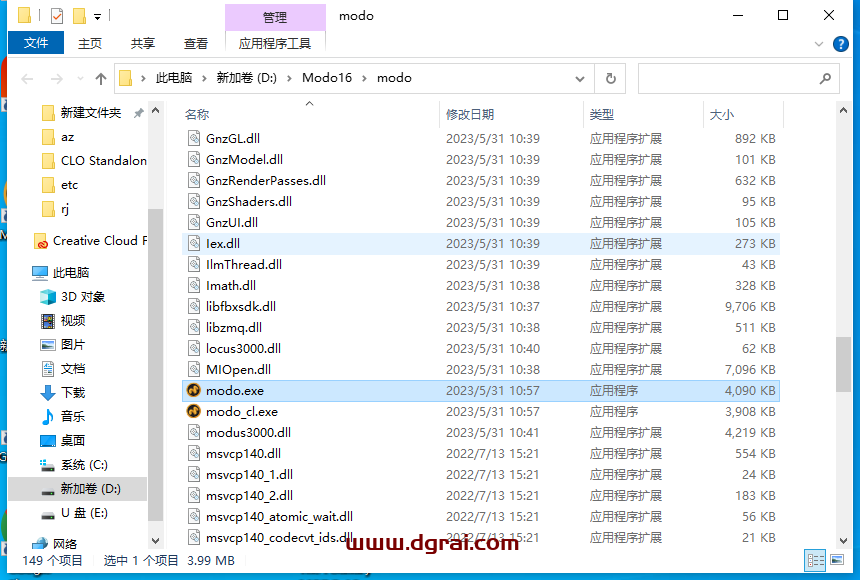
Task: Open the 应用程序工具 ribbon tab
Action: pyautogui.click(x=275, y=43)
